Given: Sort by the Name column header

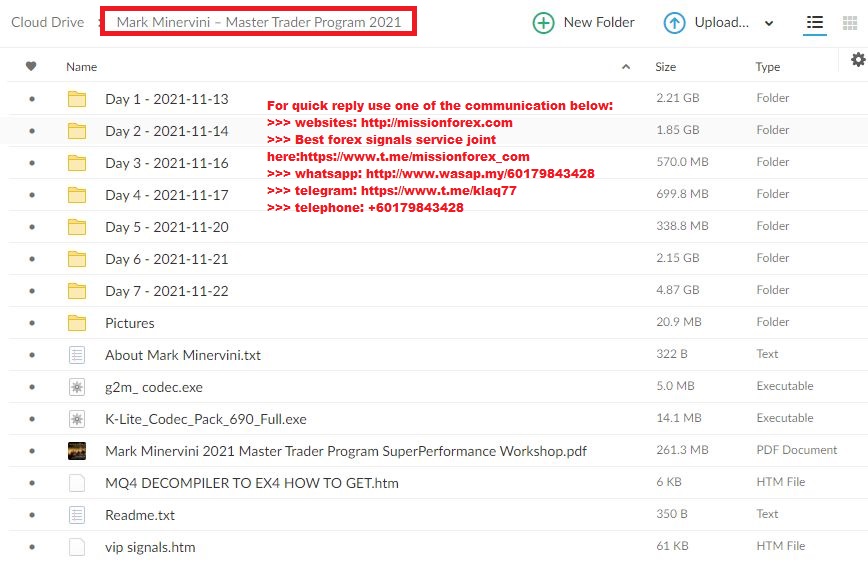Looking at the screenshot, I should 81,67.
